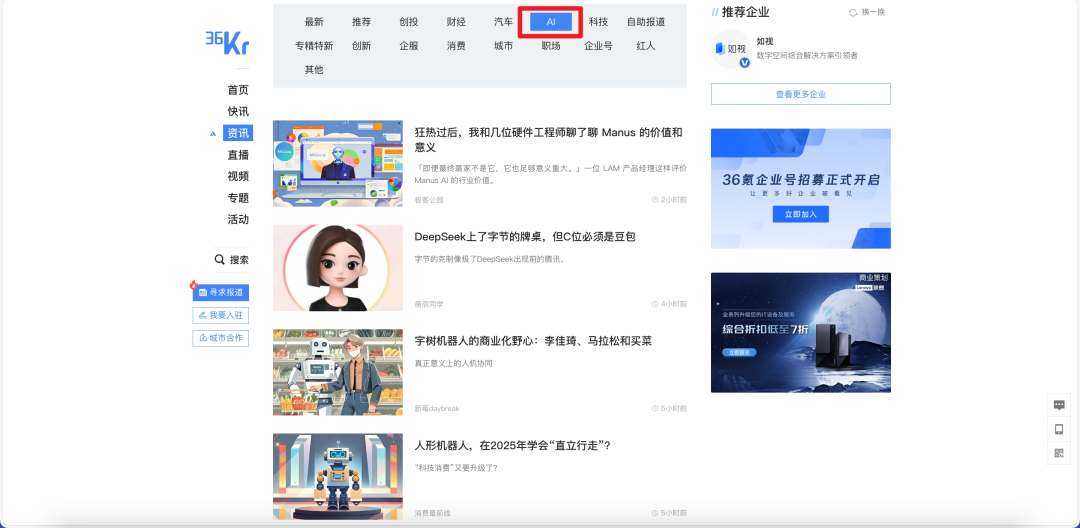Image resolution: width=1080 pixels, height=528 pixels.
Task: Click 换一换 to refresh recommended companies
Action: click(873, 12)
